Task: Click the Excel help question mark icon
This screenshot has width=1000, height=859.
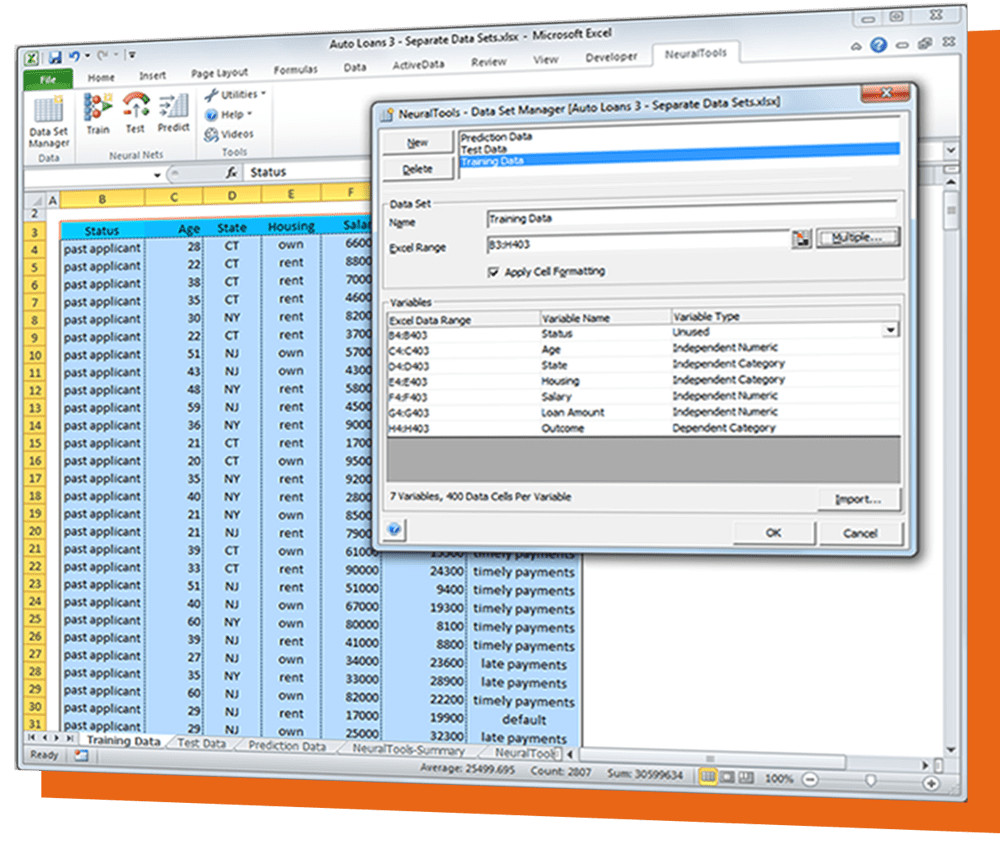Action: click(x=878, y=45)
